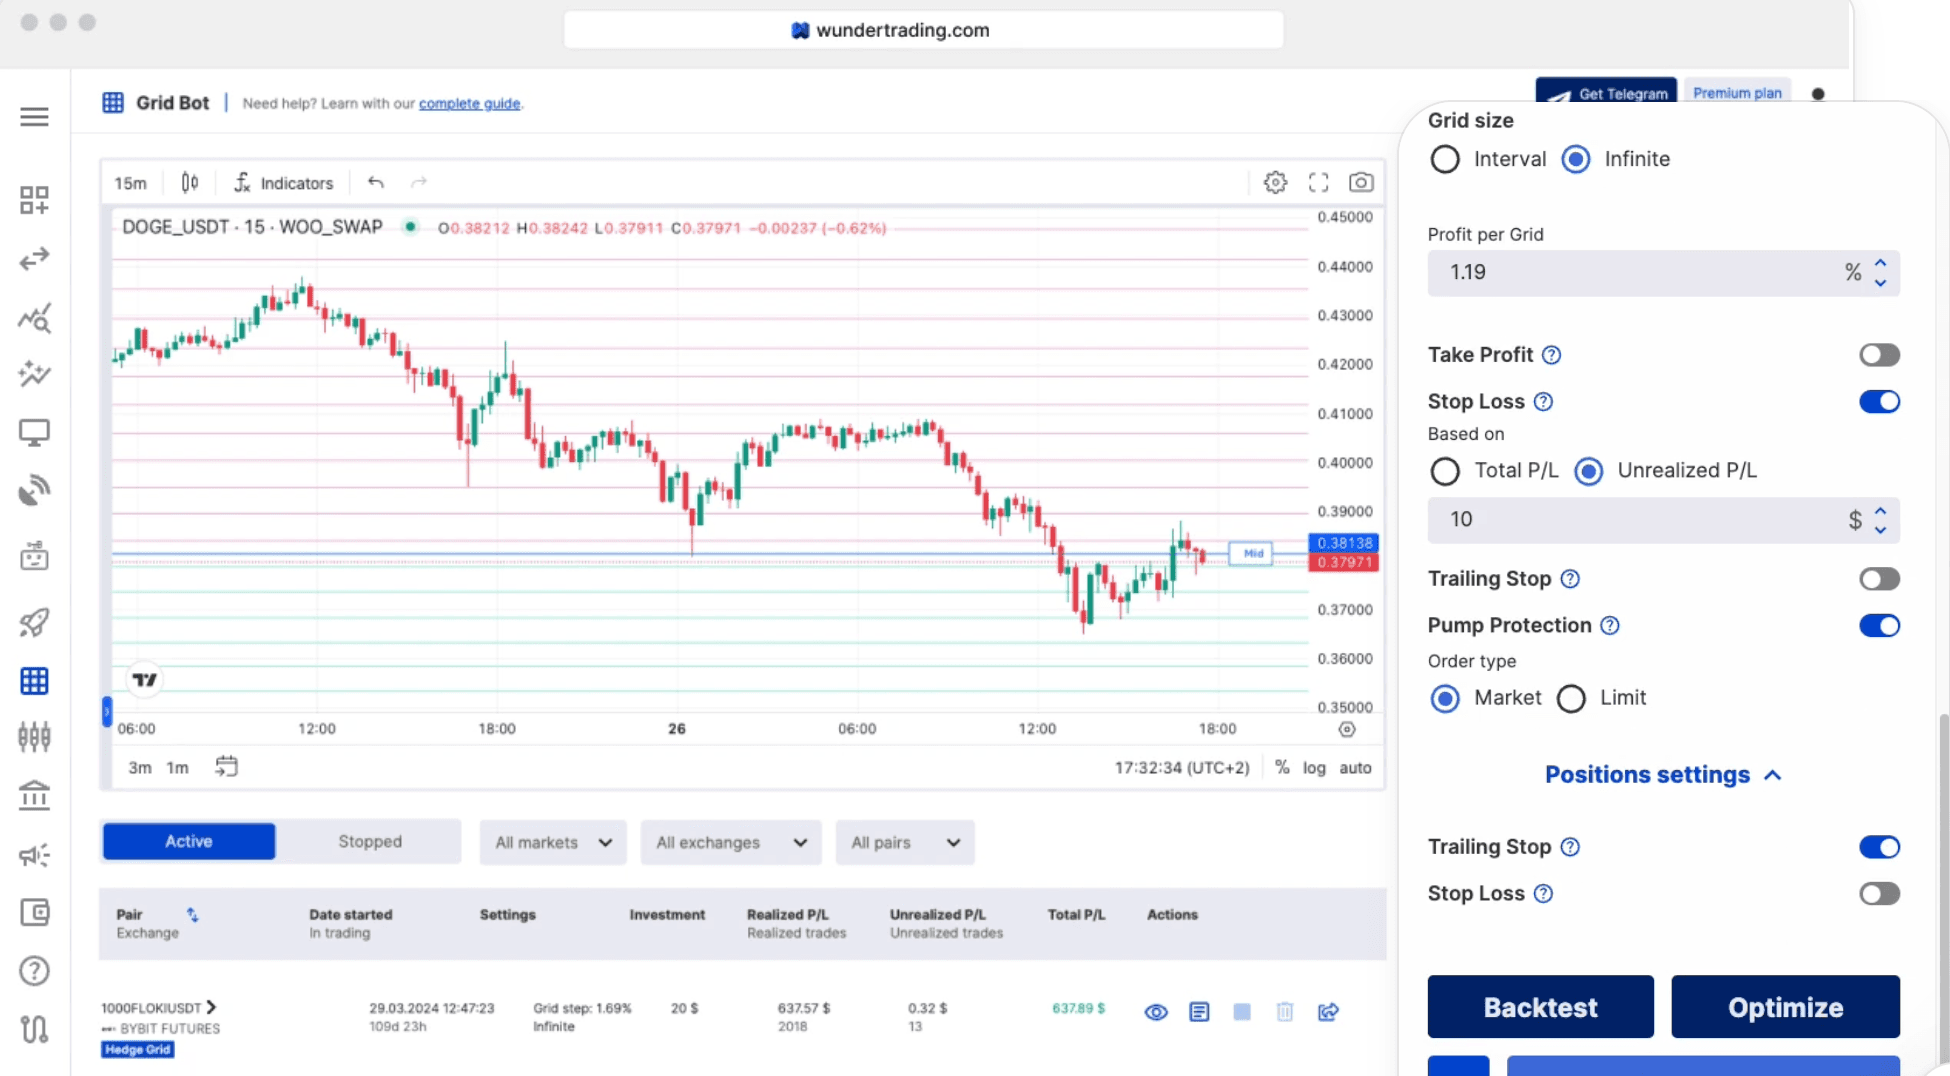1950x1076 pixels.
Task: Share the bot using the share icon
Action: (1328, 1012)
